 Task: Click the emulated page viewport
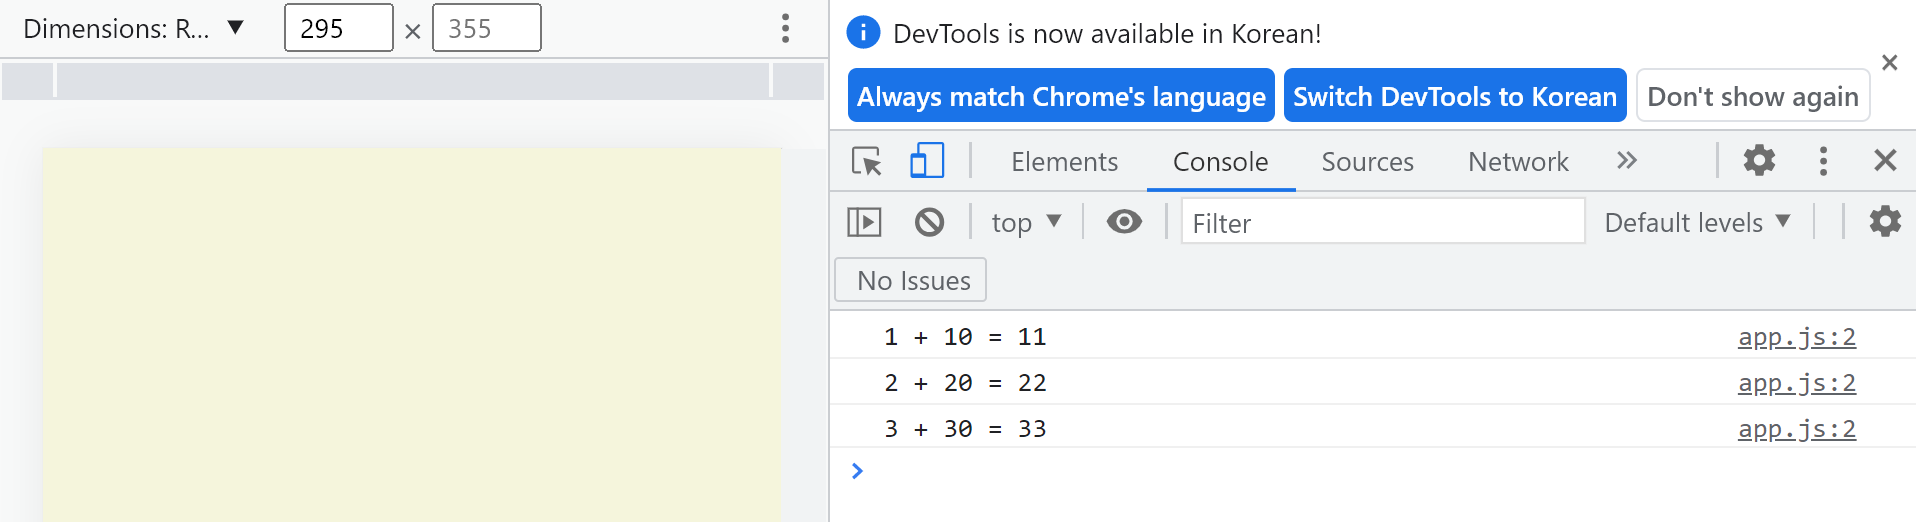(412, 335)
